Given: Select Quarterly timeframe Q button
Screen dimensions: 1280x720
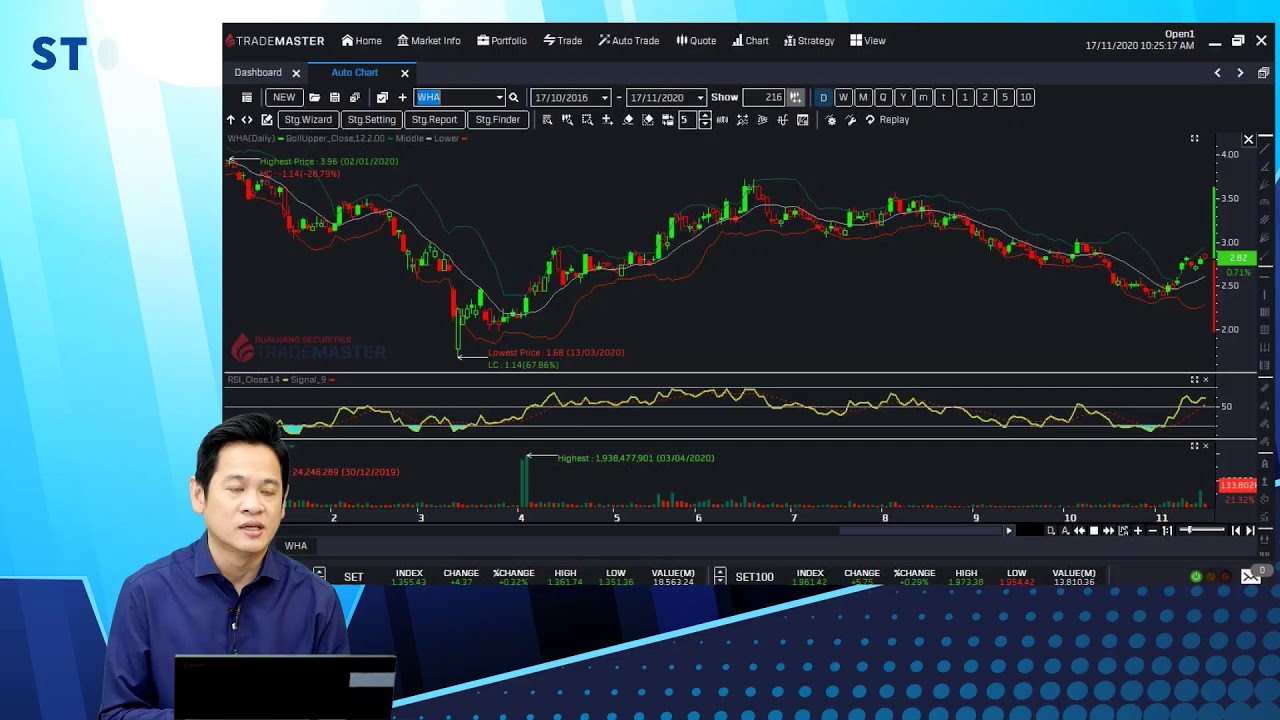Looking at the screenshot, I should coord(883,97).
